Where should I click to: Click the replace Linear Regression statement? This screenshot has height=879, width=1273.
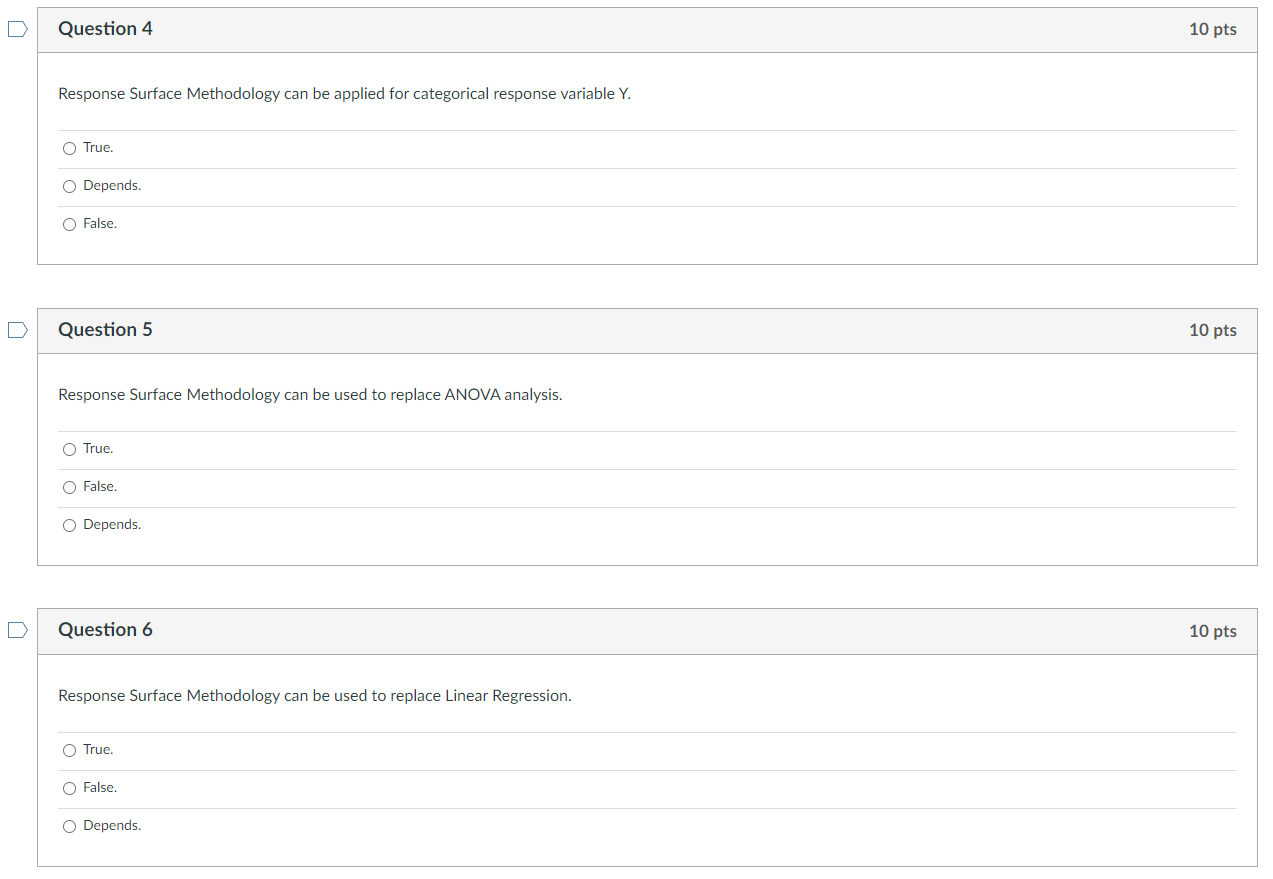pyautogui.click(x=315, y=696)
